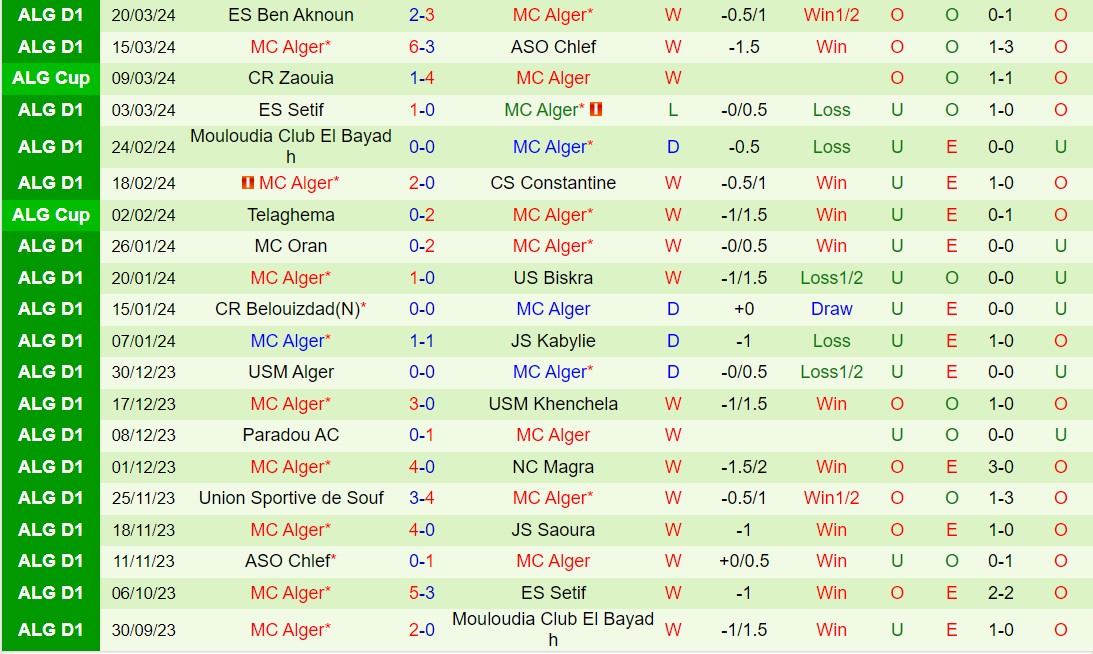Click the JS Saoura team name
This screenshot has height=654, width=1093.
pos(553,530)
